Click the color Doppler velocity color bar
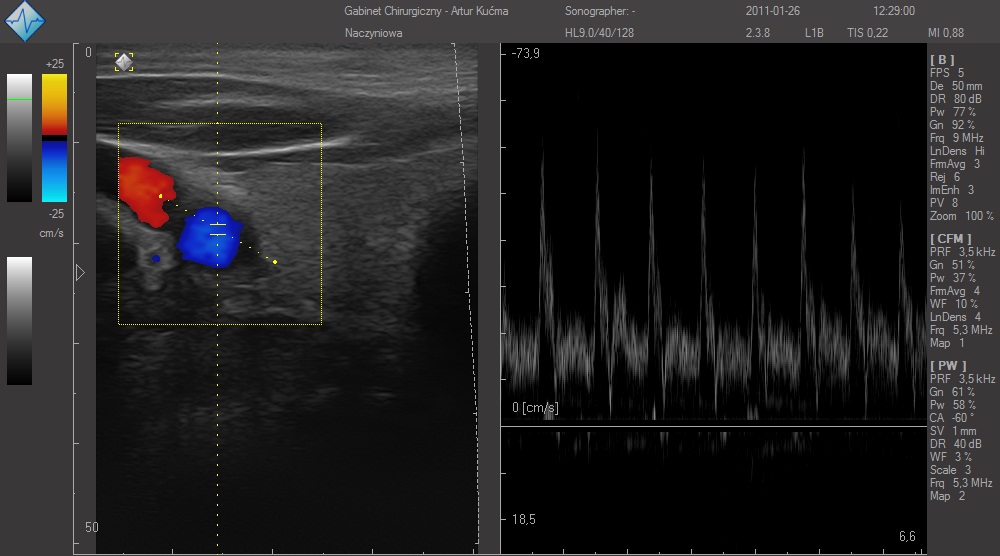 (54, 138)
